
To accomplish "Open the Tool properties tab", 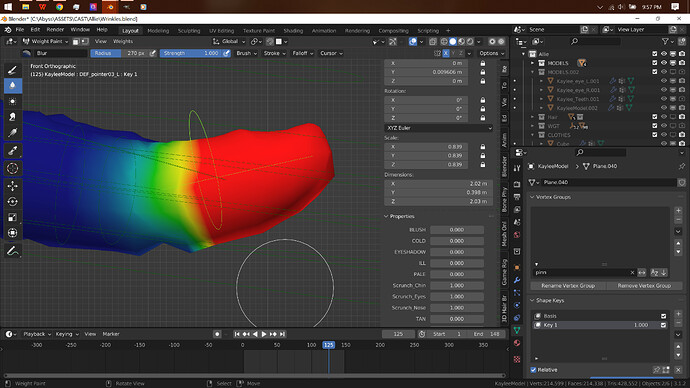I will coord(517,168).
